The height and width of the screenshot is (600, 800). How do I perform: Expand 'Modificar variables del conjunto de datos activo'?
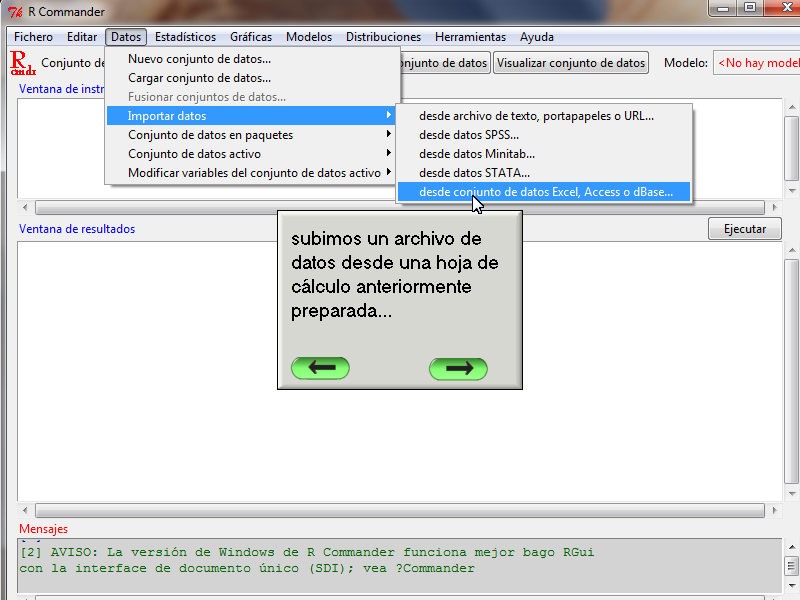pyautogui.click(x=254, y=173)
